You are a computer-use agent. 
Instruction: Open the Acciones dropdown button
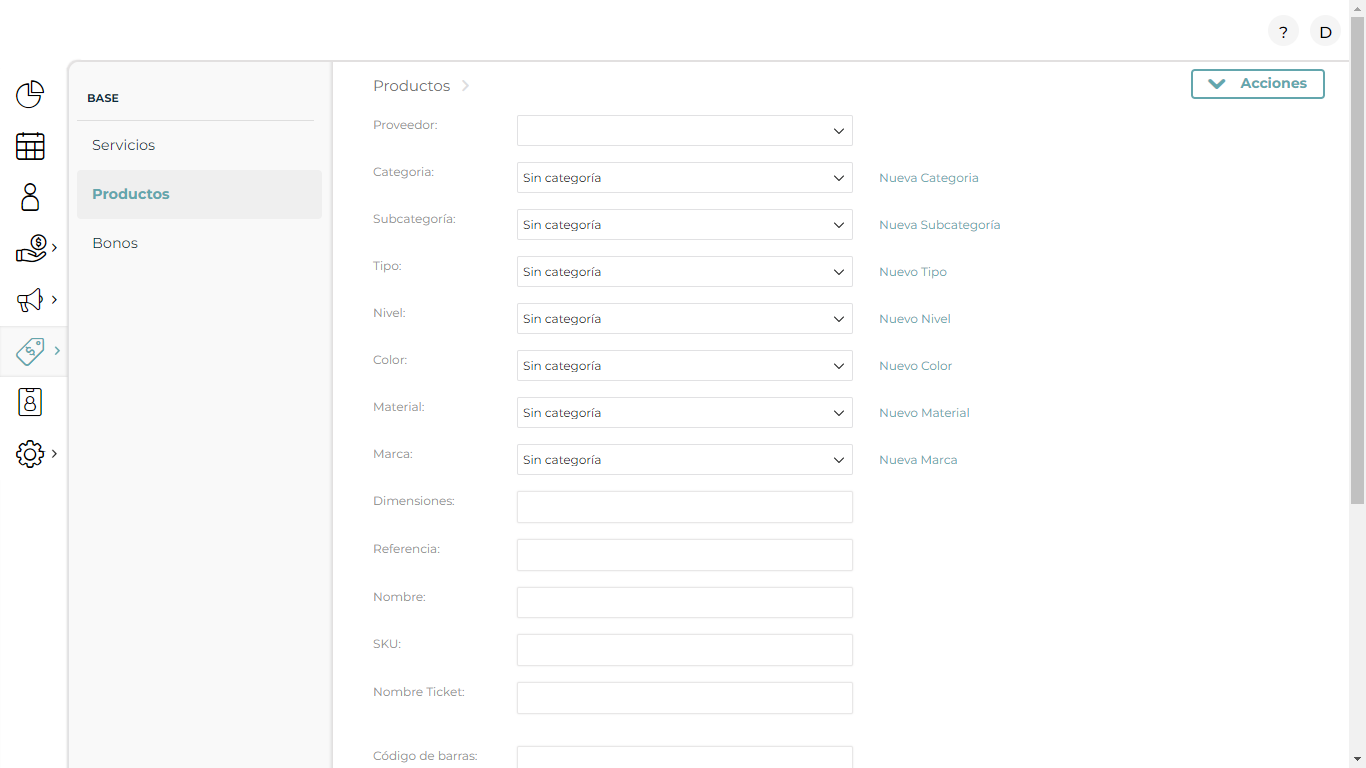point(1257,84)
